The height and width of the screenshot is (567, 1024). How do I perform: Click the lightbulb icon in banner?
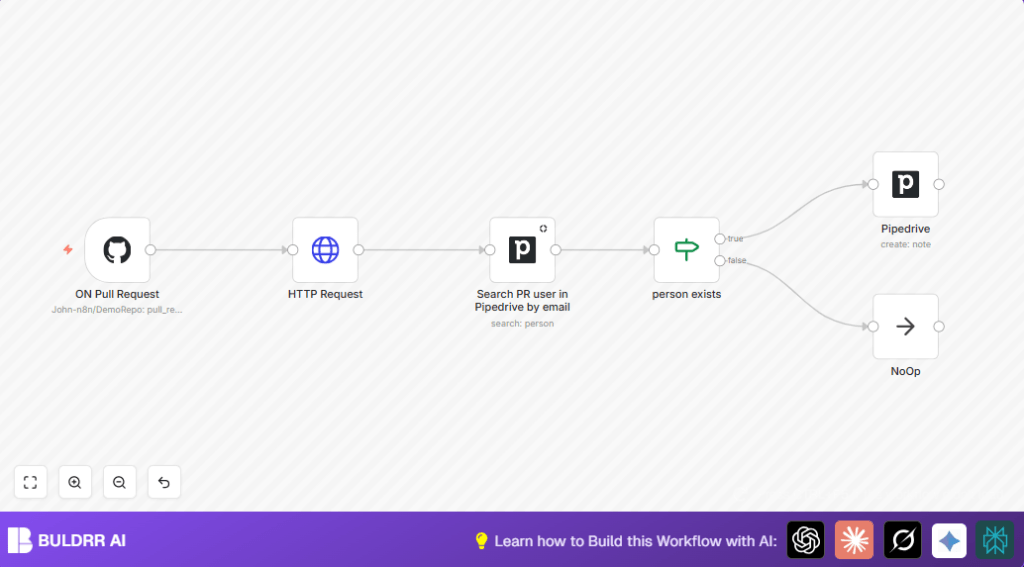click(x=481, y=541)
